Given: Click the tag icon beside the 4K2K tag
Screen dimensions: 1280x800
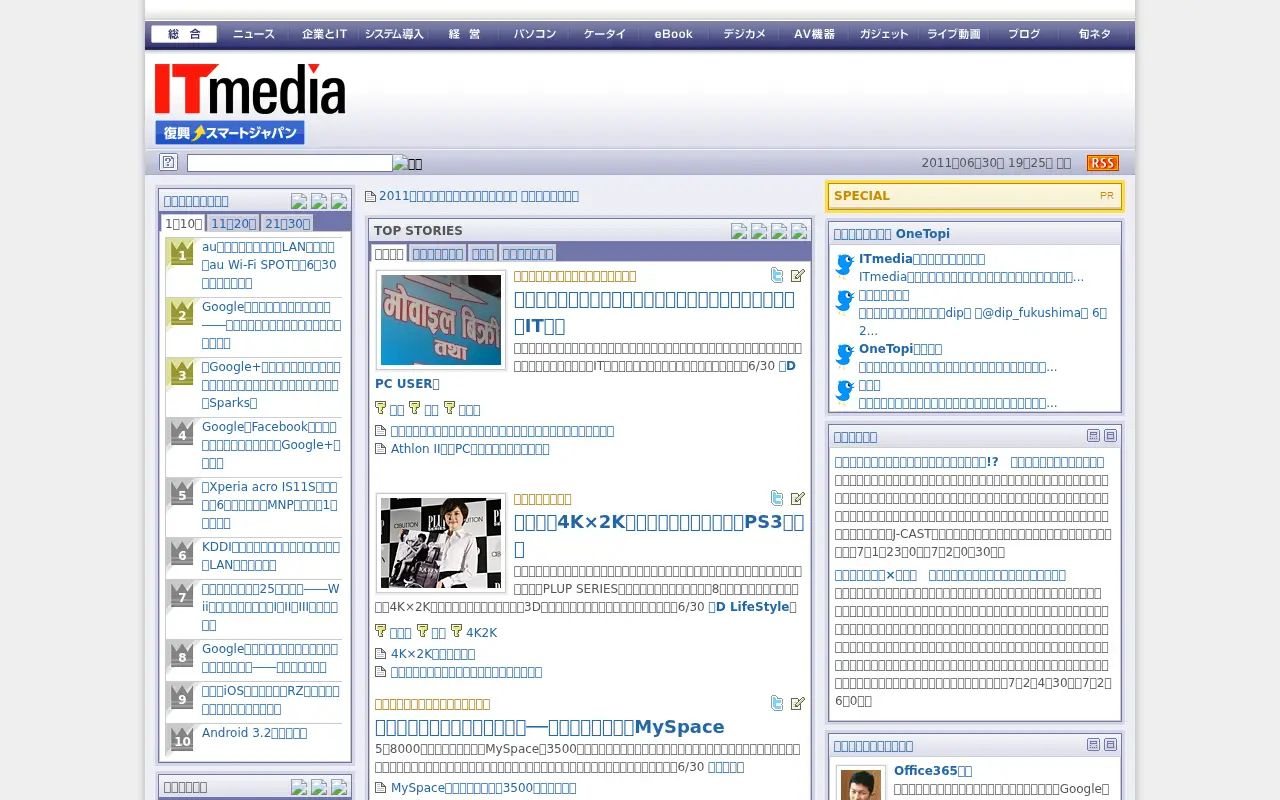Looking at the screenshot, I should pyautogui.click(x=456, y=631).
